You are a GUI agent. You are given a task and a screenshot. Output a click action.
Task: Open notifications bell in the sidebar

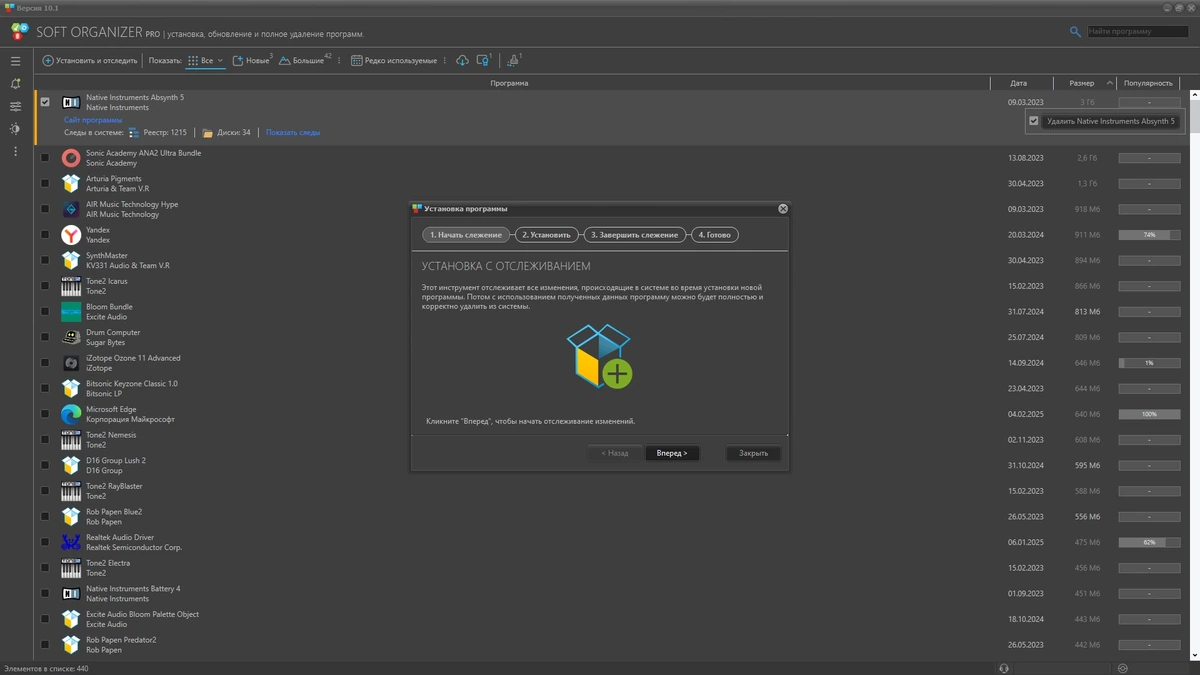tap(15, 84)
